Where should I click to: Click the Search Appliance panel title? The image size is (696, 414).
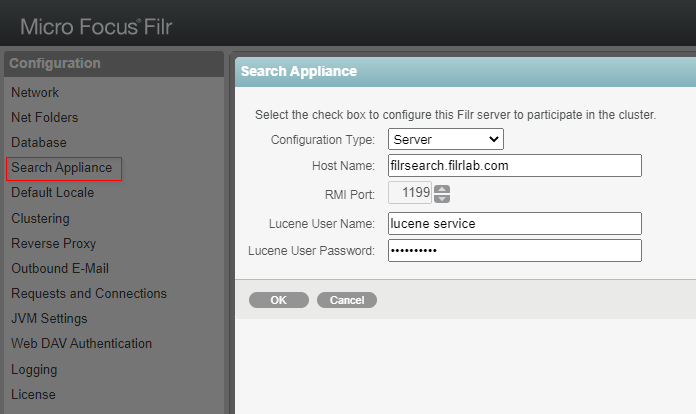pos(299,71)
